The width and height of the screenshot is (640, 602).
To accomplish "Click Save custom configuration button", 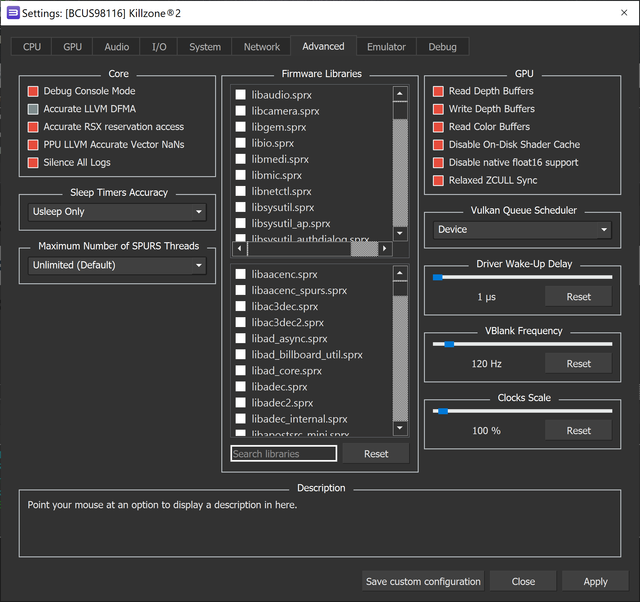I will [x=423, y=581].
